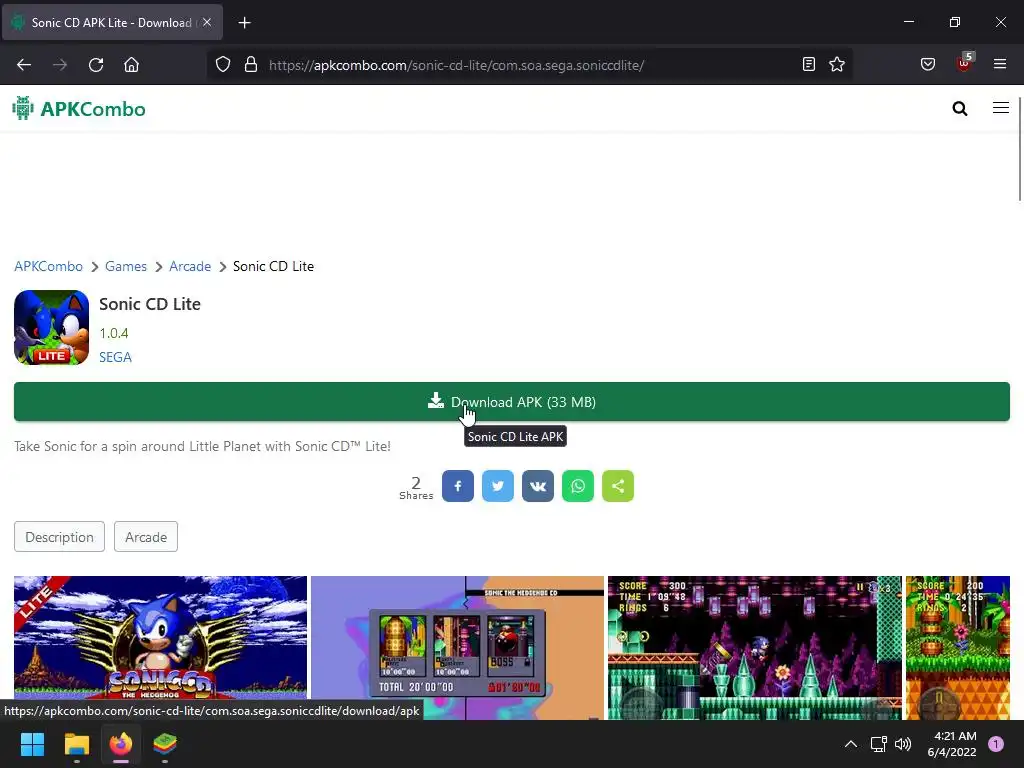This screenshot has height=768, width=1024.
Task: View site security padlock details
Action: tap(251, 65)
